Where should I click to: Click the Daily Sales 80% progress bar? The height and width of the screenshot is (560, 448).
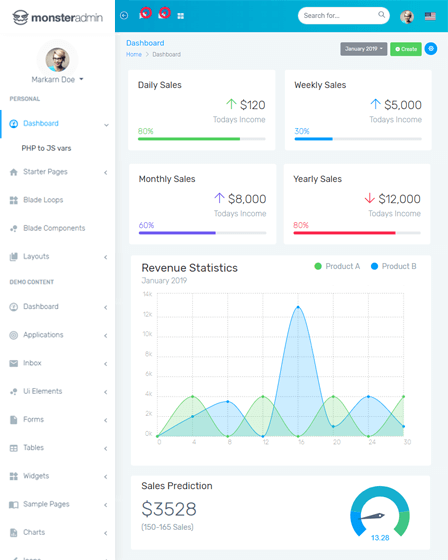(201, 139)
